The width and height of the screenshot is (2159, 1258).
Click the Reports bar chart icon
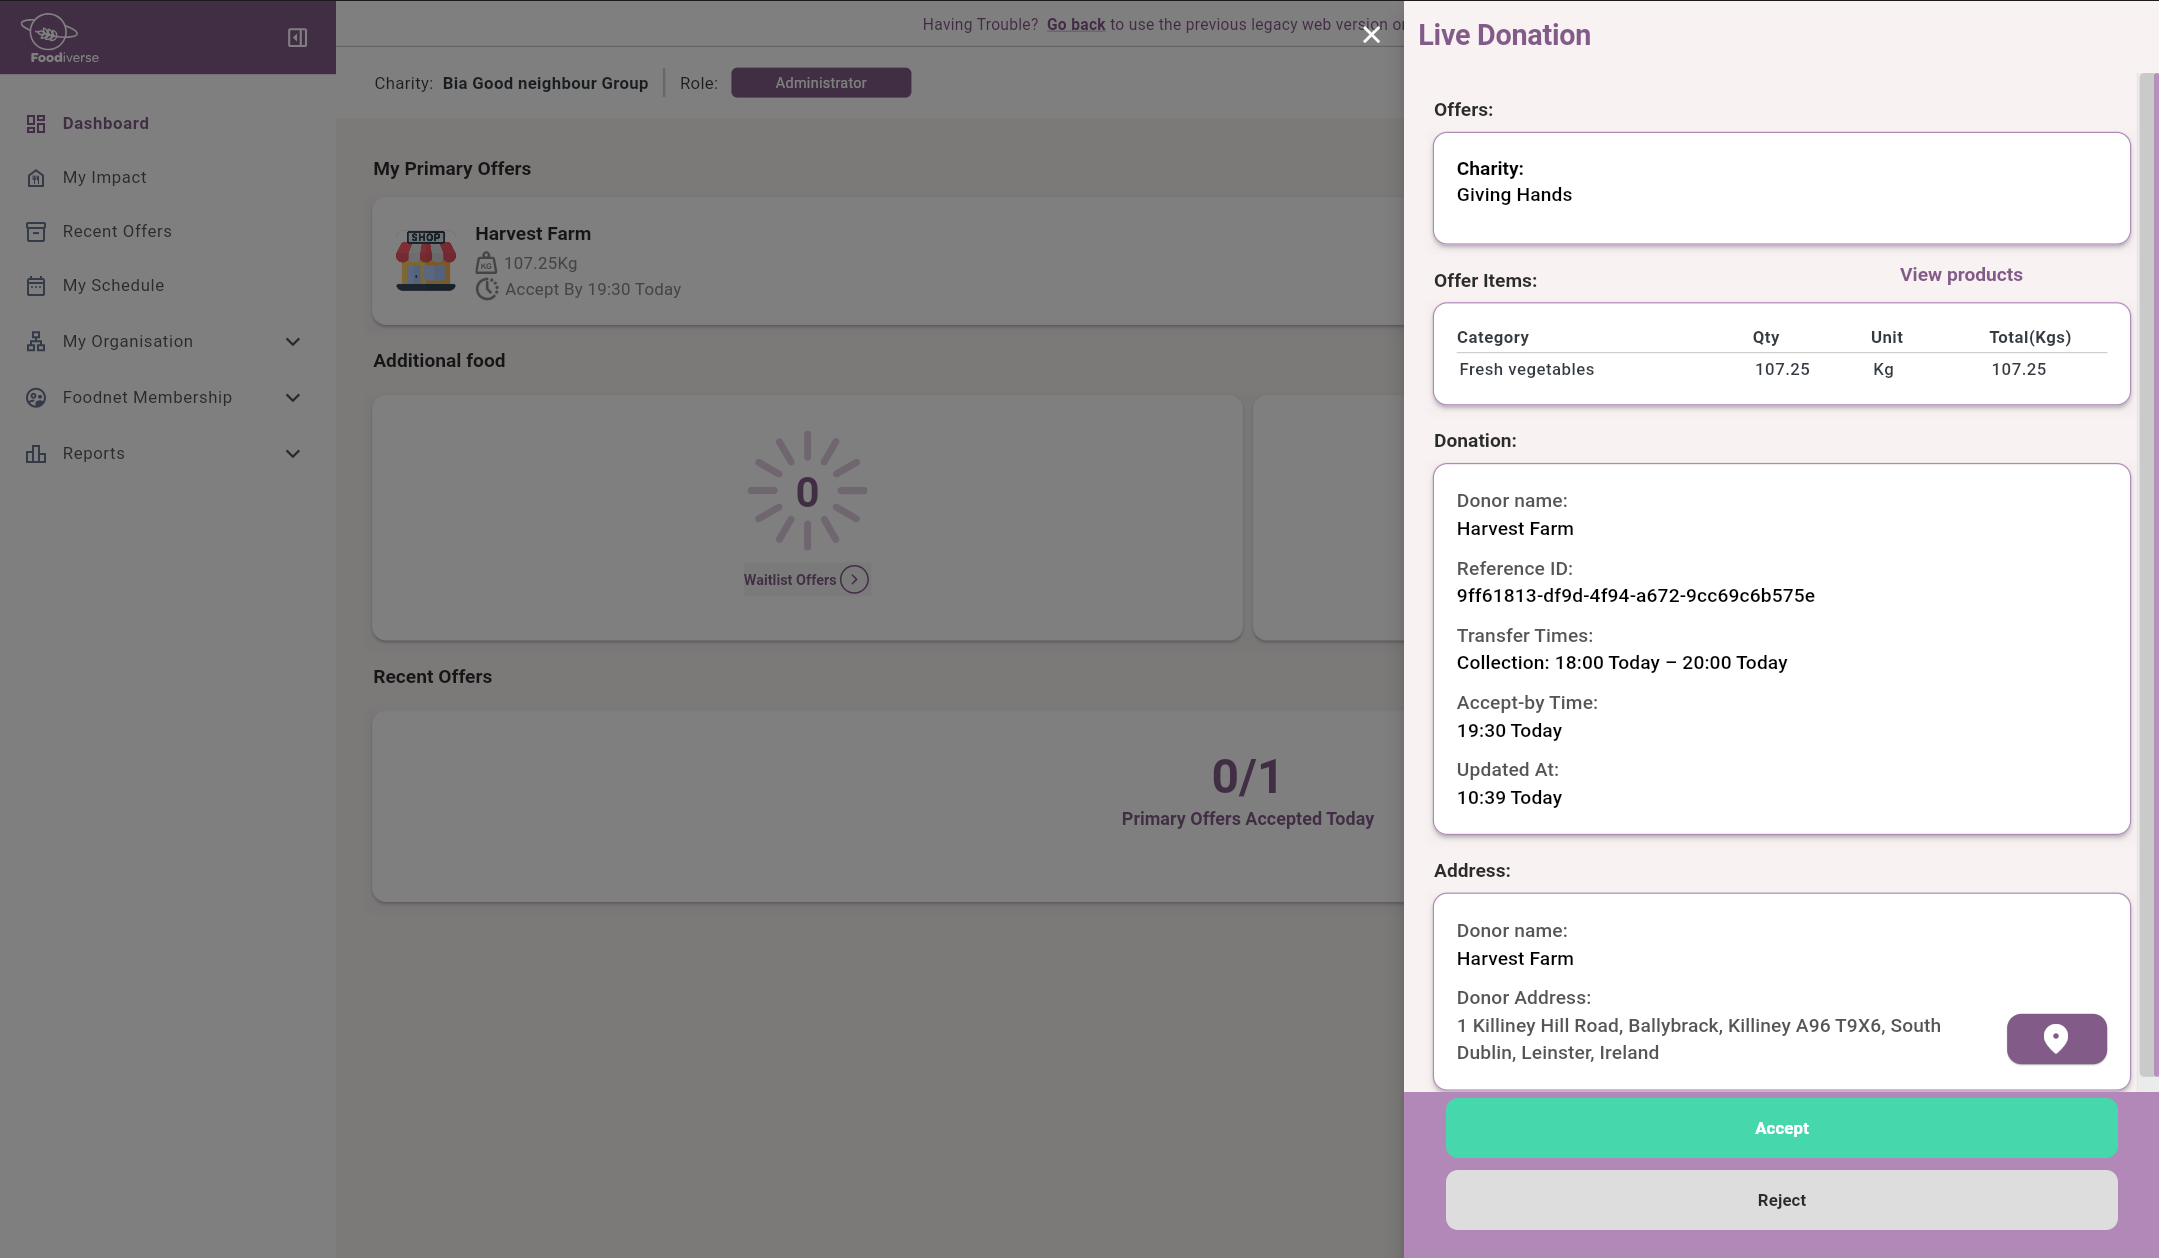click(36, 454)
